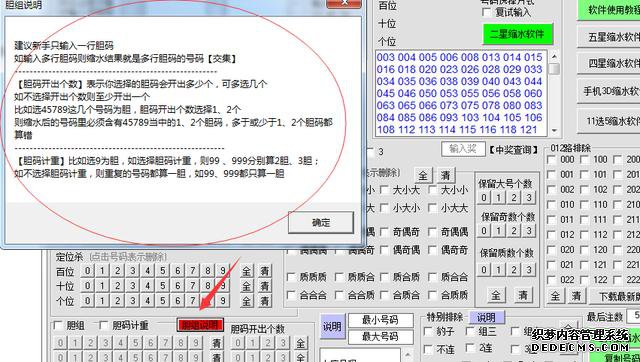
Task: Toggle the 胆码计重 checkbox
Action: [x=104, y=325]
